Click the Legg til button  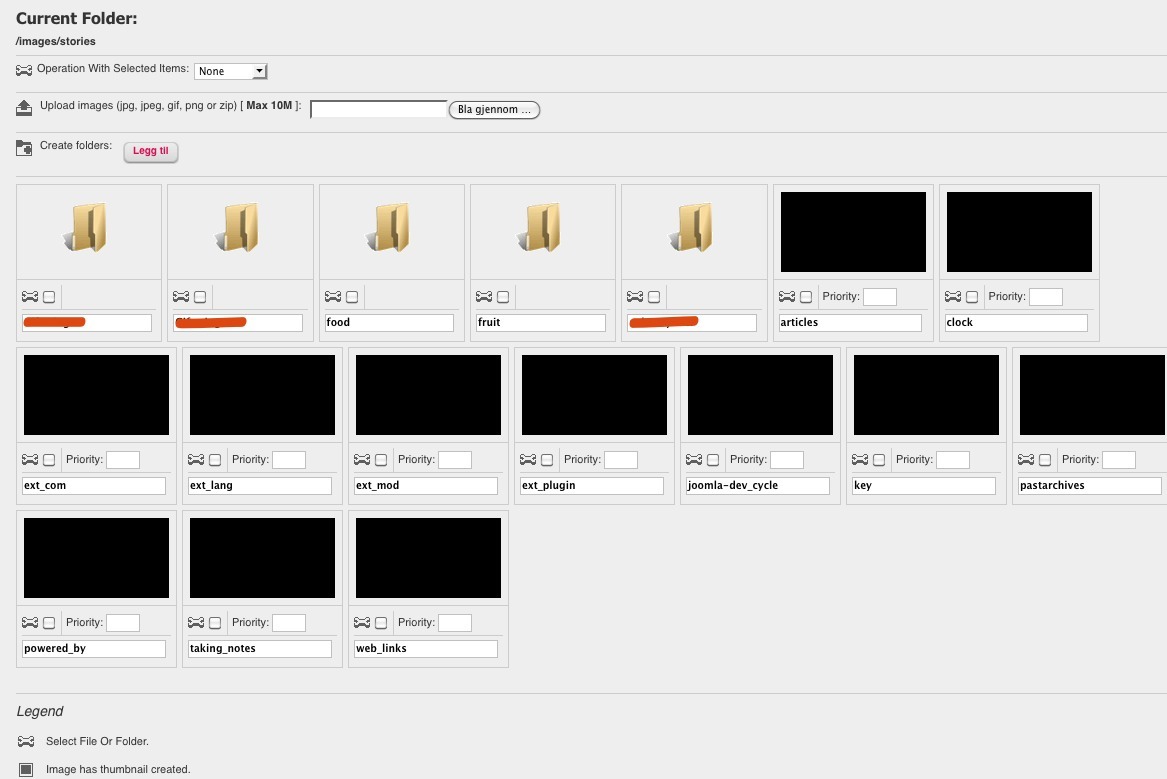click(x=150, y=151)
